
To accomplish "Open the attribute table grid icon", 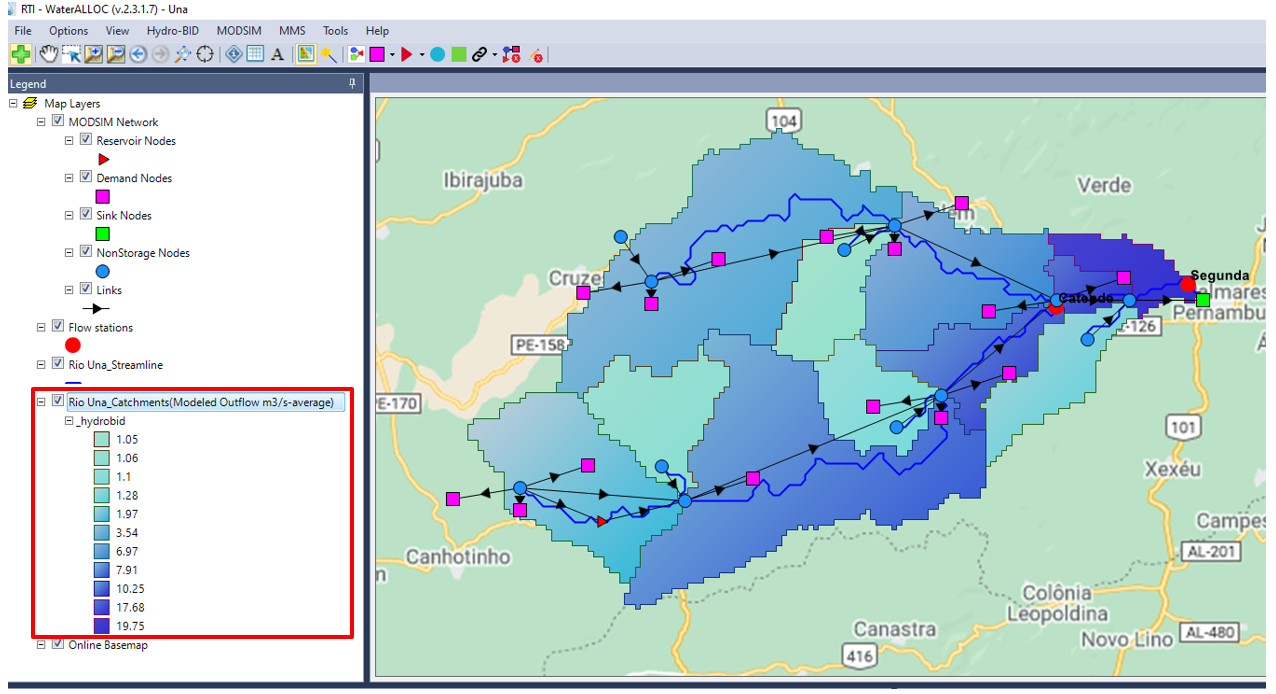I will (255, 54).
